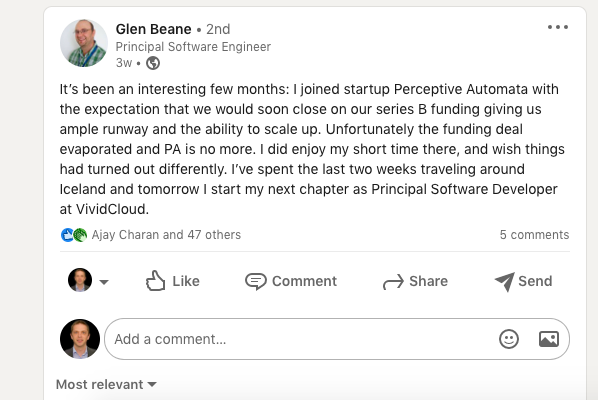The image size is (598, 400).
Task: Open Glen Beane's profile name link
Action: (153, 29)
